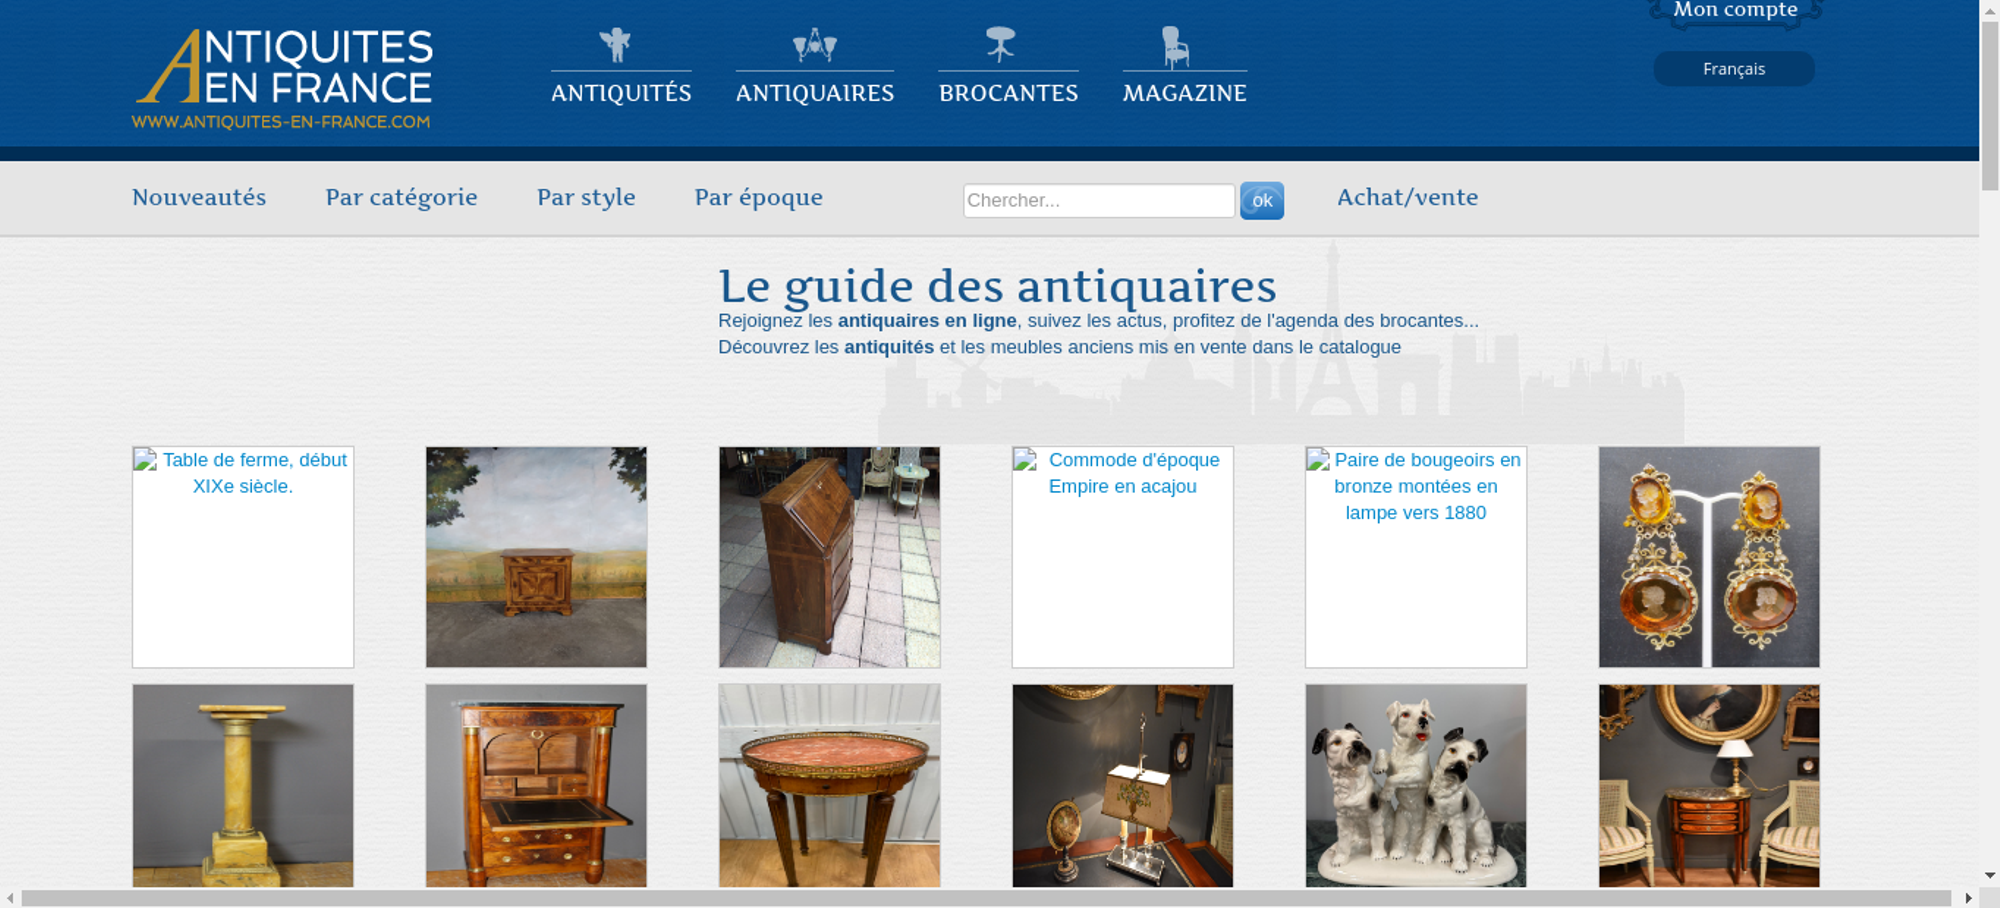Open the Achat/vente link
Screen dimensions: 2000x908
pyautogui.click(x=1407, y=197)
